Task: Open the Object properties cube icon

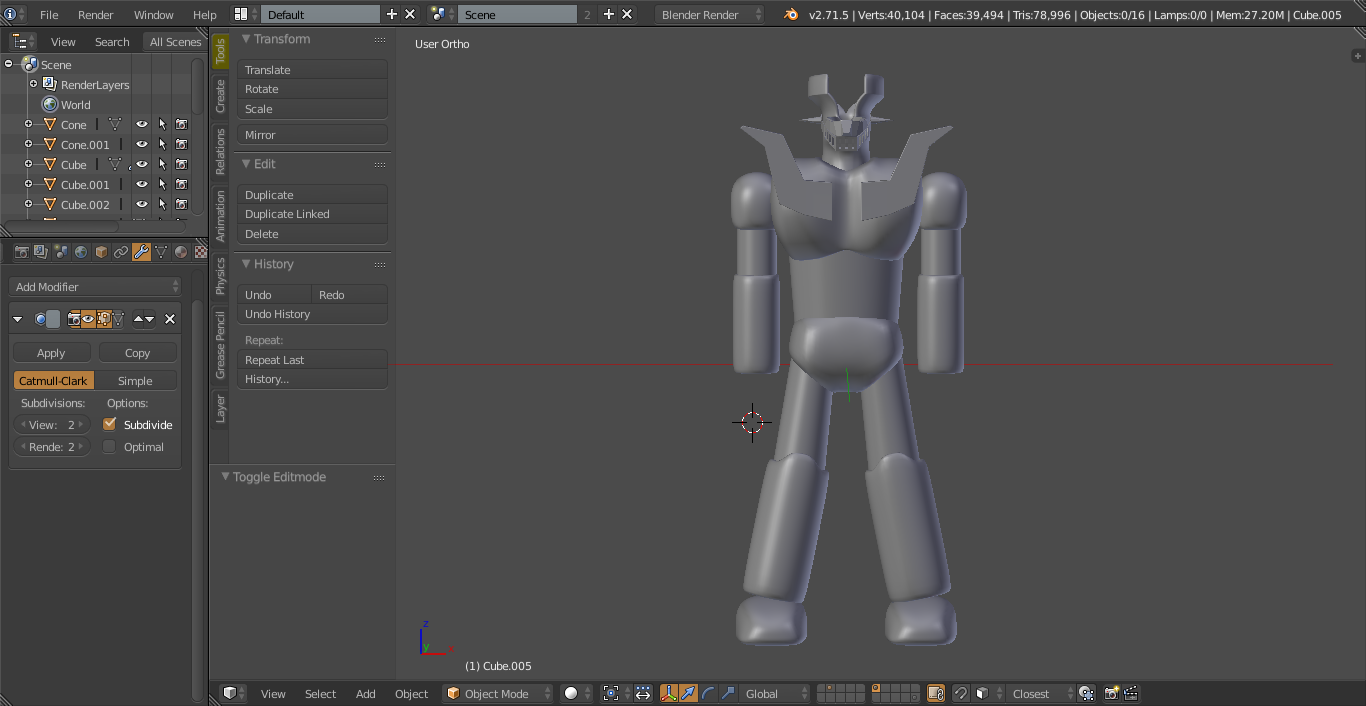Action: [101, 252]
